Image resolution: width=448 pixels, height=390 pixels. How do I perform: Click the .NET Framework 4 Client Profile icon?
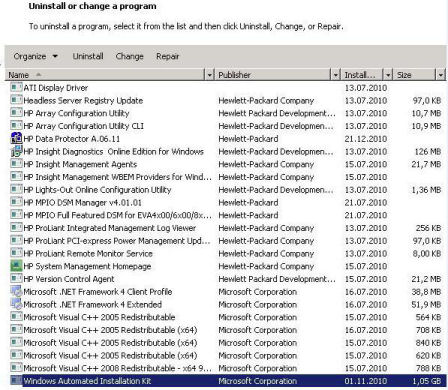point(16,291)
